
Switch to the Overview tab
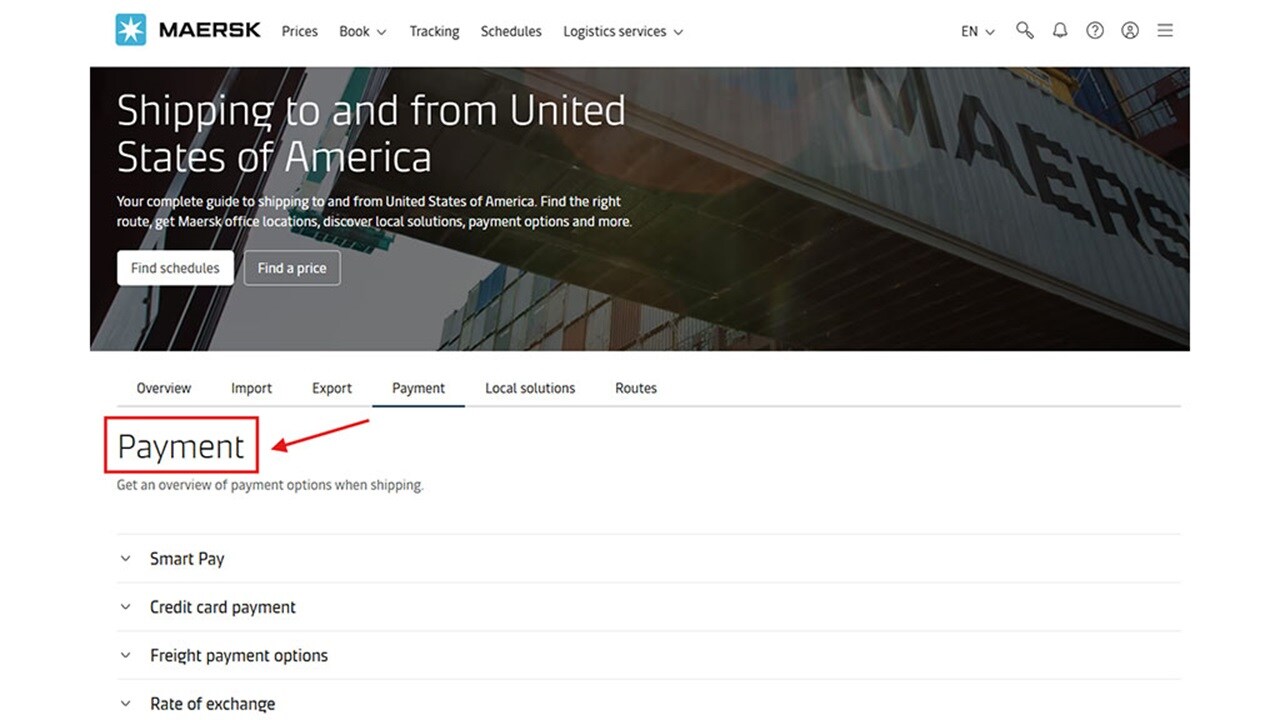tap(164, 388)
